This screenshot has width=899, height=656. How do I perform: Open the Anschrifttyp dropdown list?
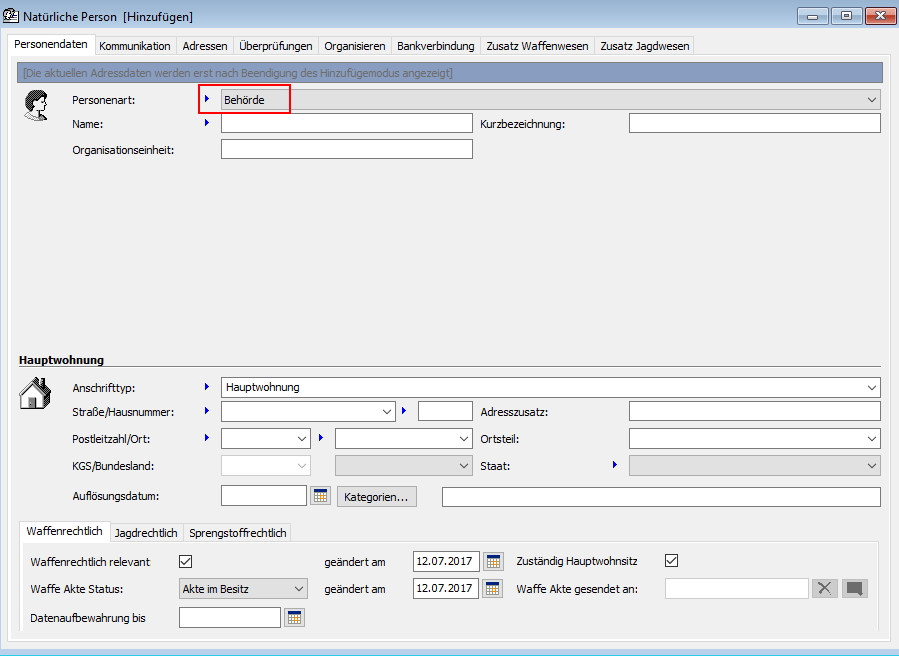coord(872,387)
